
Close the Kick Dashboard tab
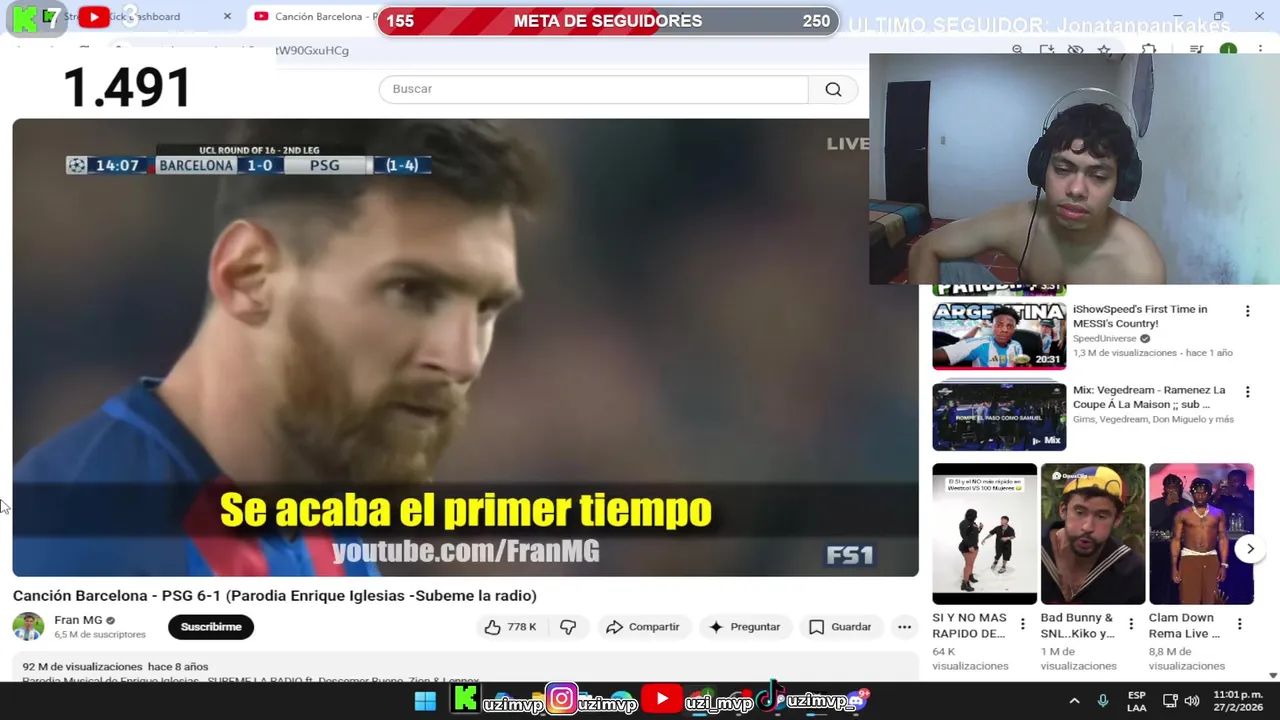click(227, 17)
